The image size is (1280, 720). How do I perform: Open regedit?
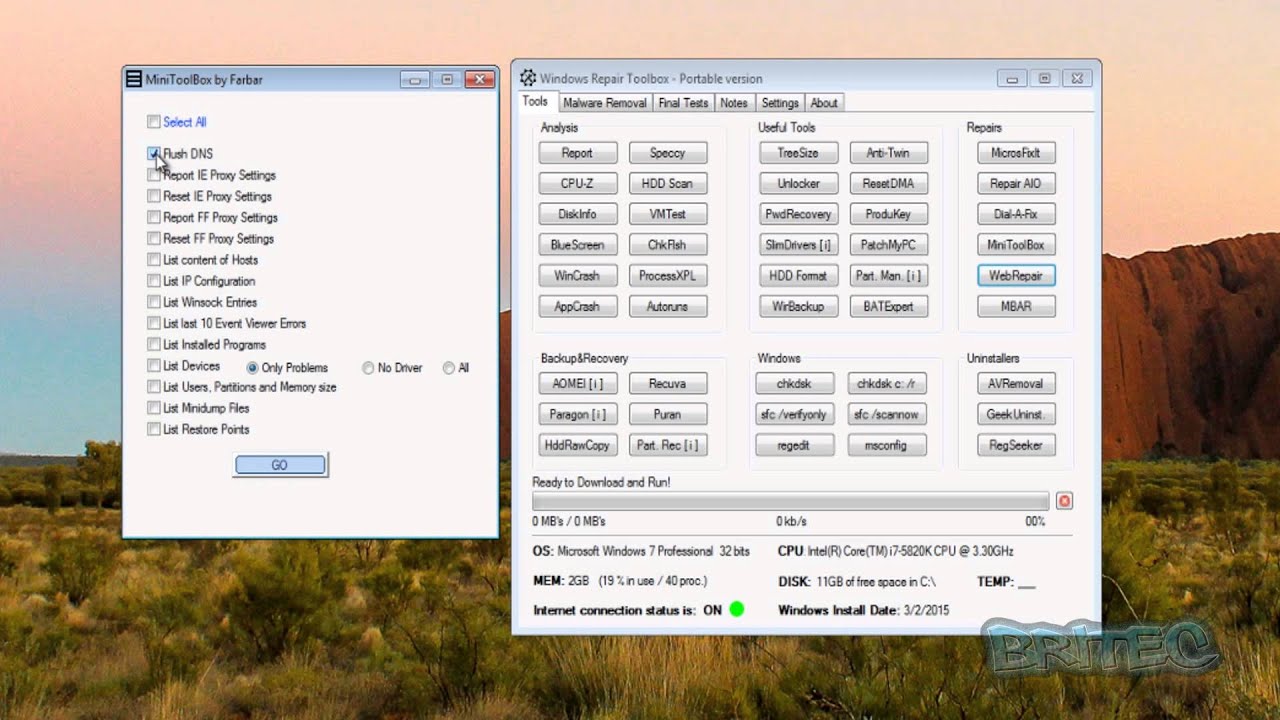coord(796,445)
